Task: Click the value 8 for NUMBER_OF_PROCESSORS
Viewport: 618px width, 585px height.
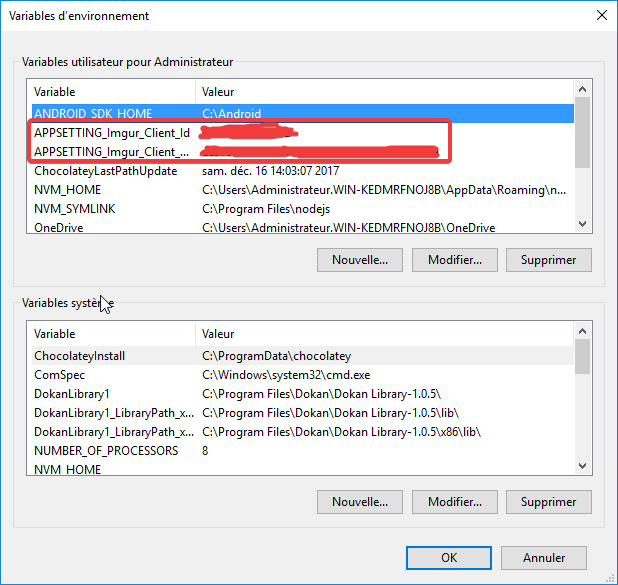Action: (205, 451)
